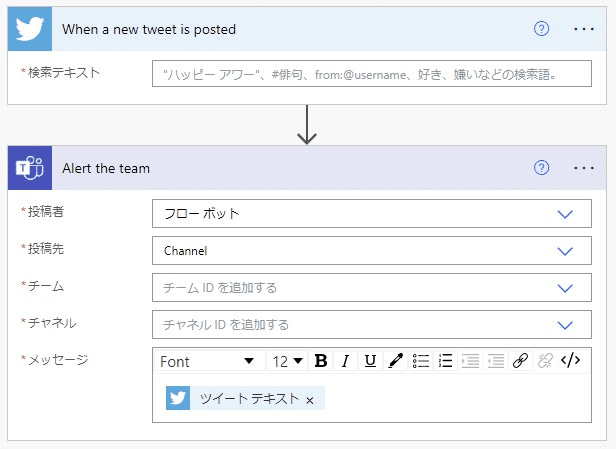Click the チーム field label
616x449 pixels.
(46, 286)
